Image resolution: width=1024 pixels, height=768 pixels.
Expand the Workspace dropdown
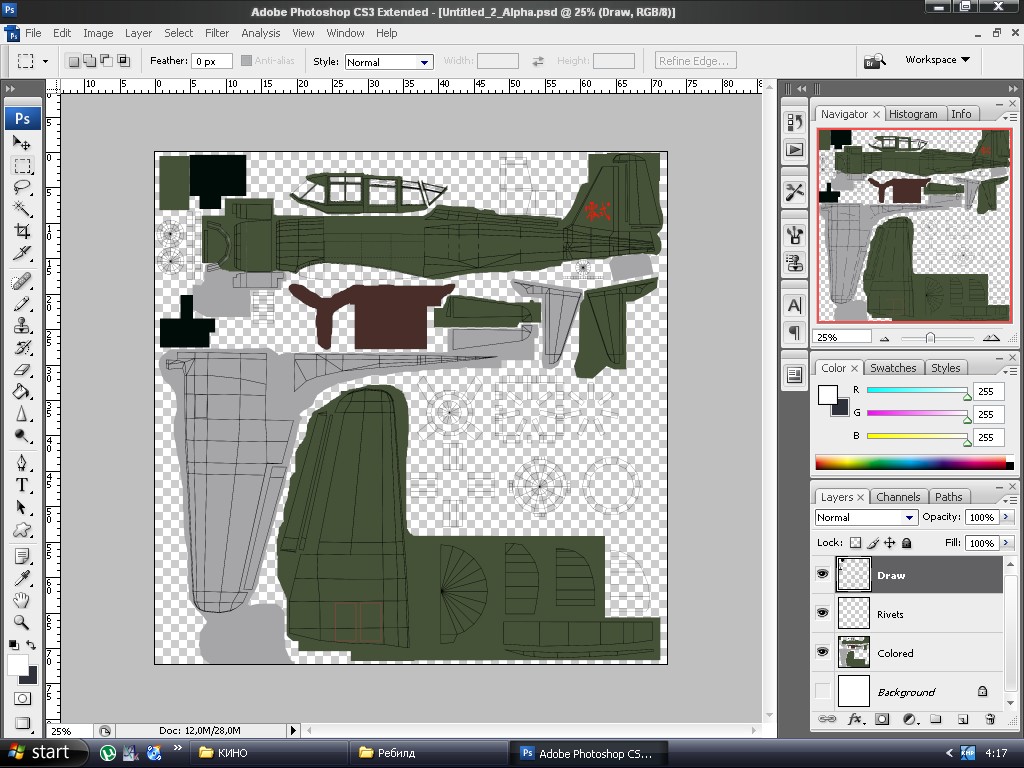(937, 60)
